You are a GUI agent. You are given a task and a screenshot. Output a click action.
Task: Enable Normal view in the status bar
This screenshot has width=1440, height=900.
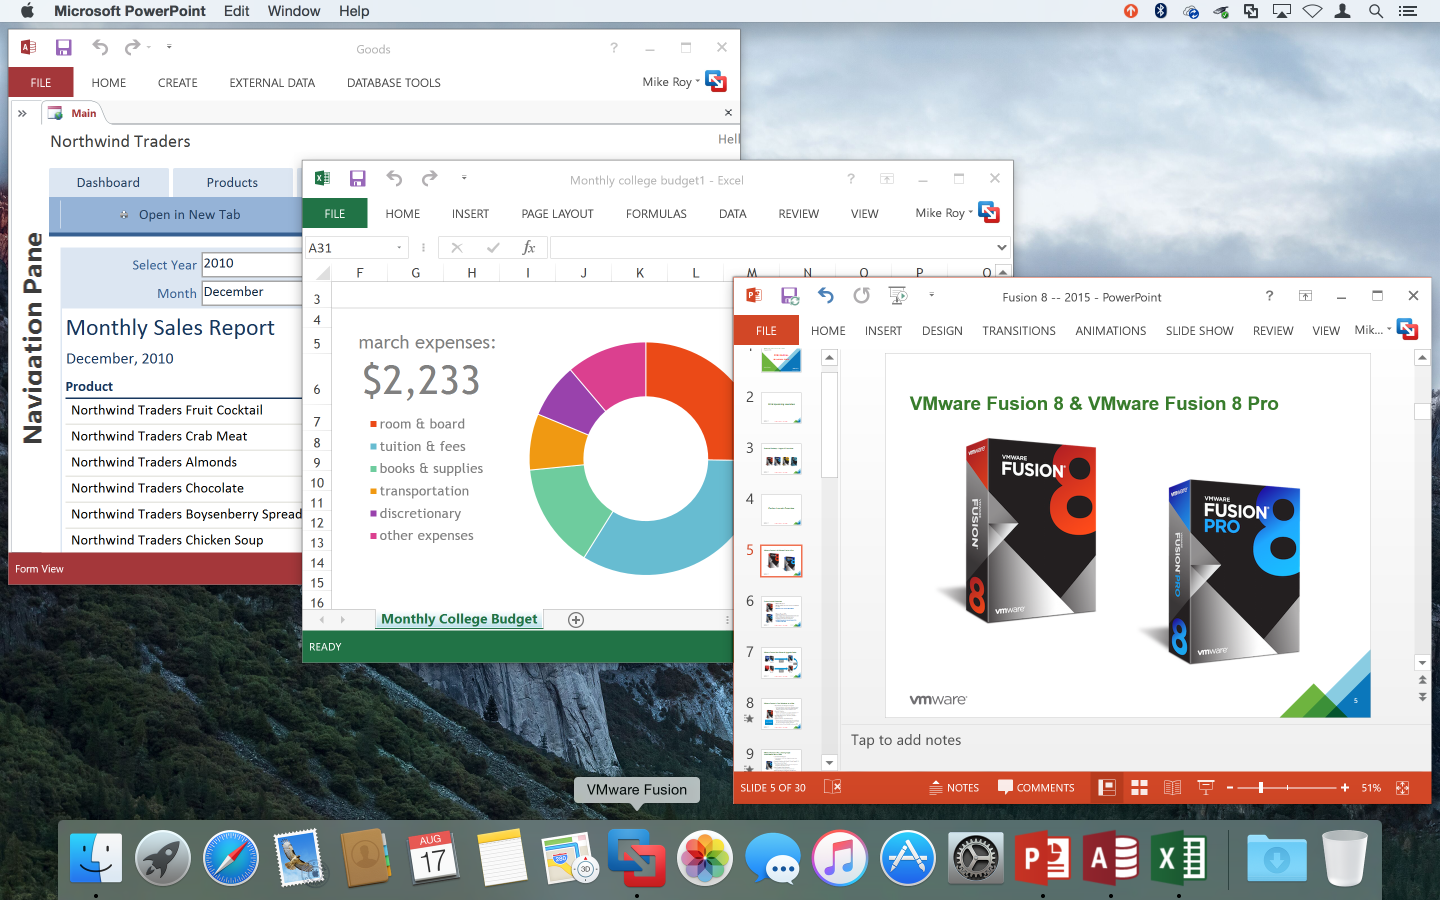(1106, 787)
